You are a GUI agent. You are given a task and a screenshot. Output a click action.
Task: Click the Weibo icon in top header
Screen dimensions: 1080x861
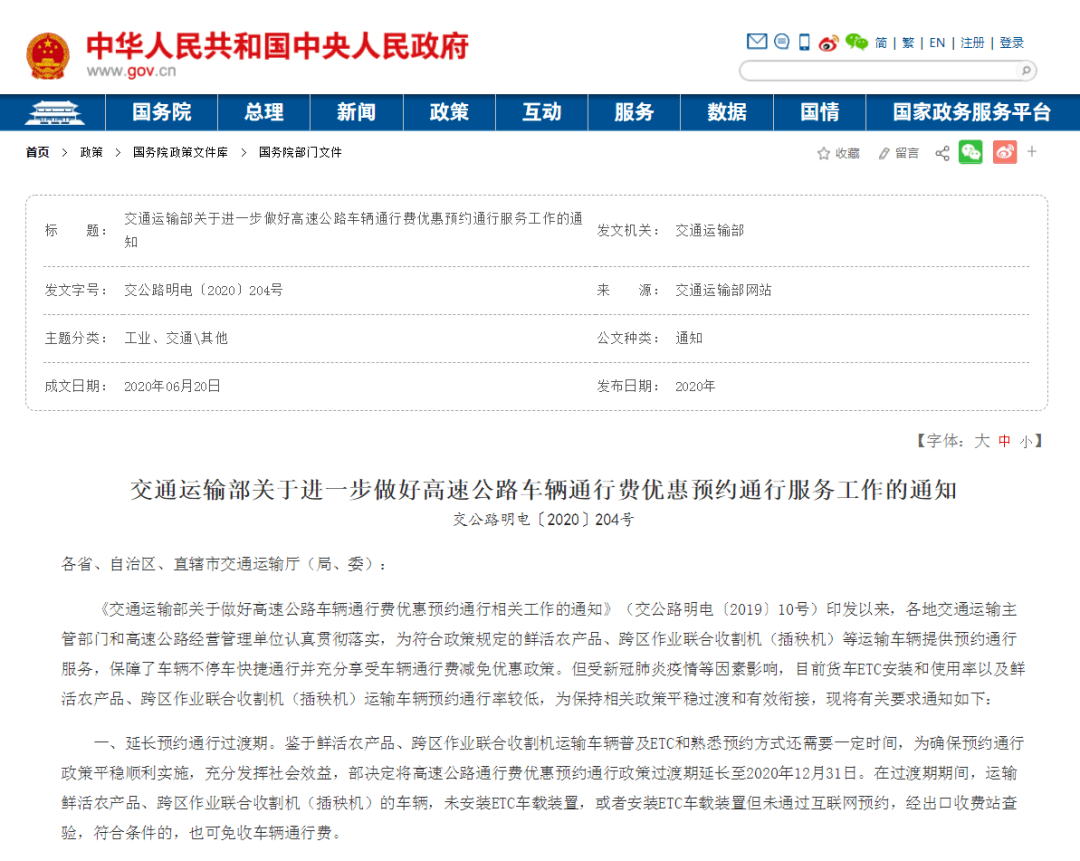(x=829, y=43)
